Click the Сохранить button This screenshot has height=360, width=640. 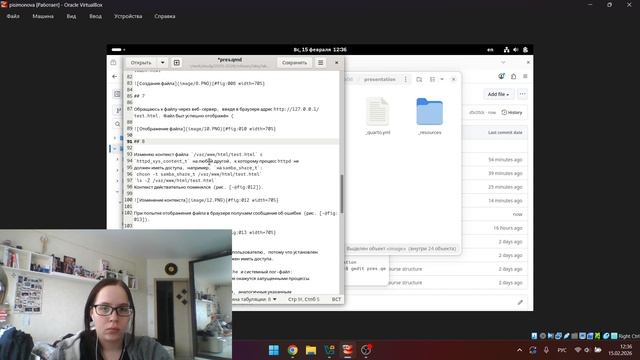[x=294, y=62]
